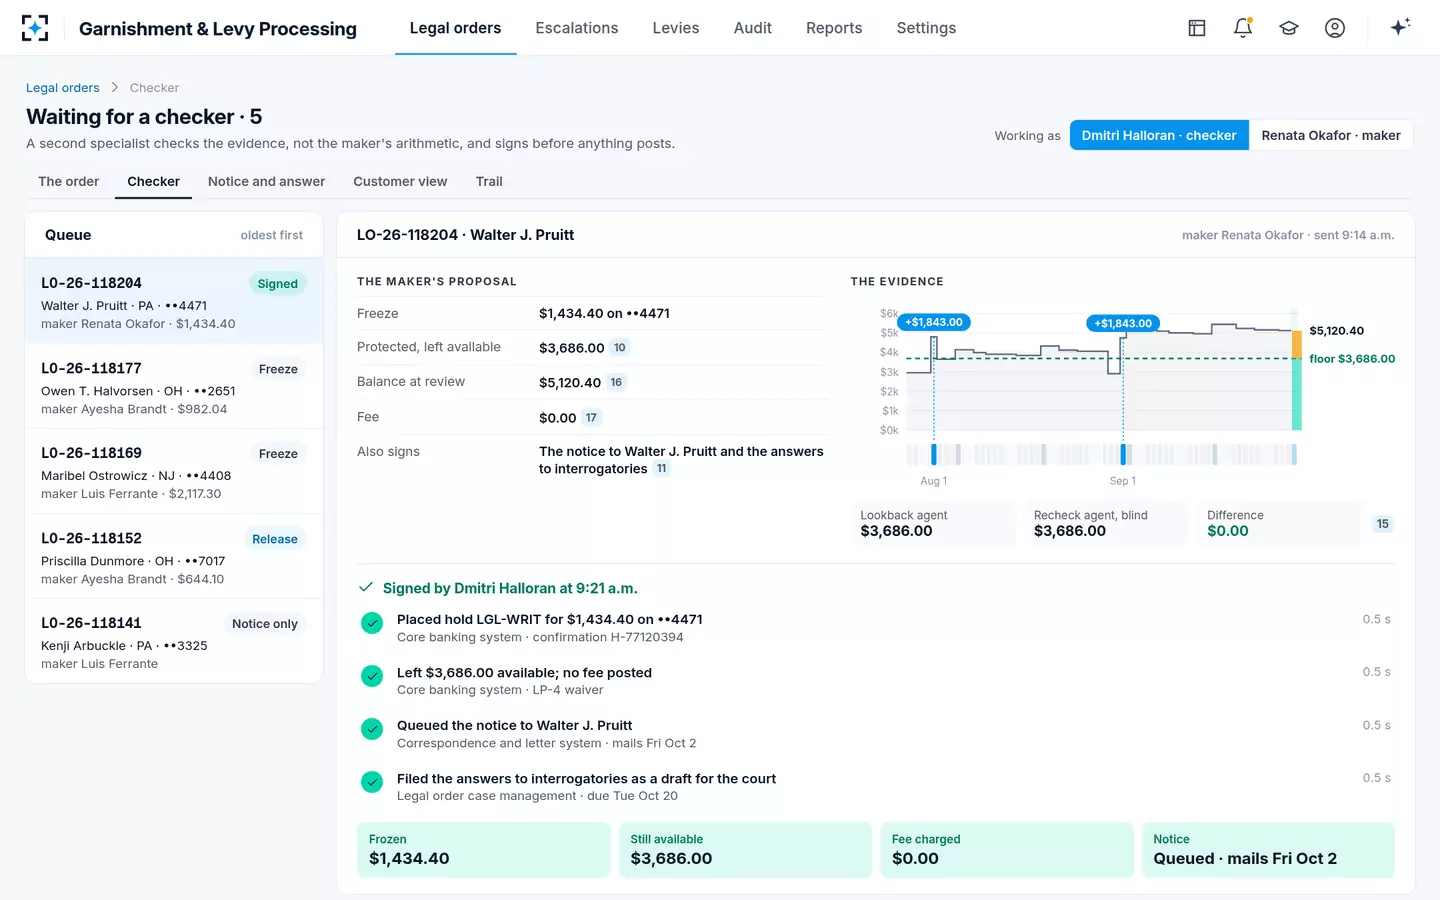Click the oldest first sort label
This screenshot has height=900, width=1440.
pos(272,235)
